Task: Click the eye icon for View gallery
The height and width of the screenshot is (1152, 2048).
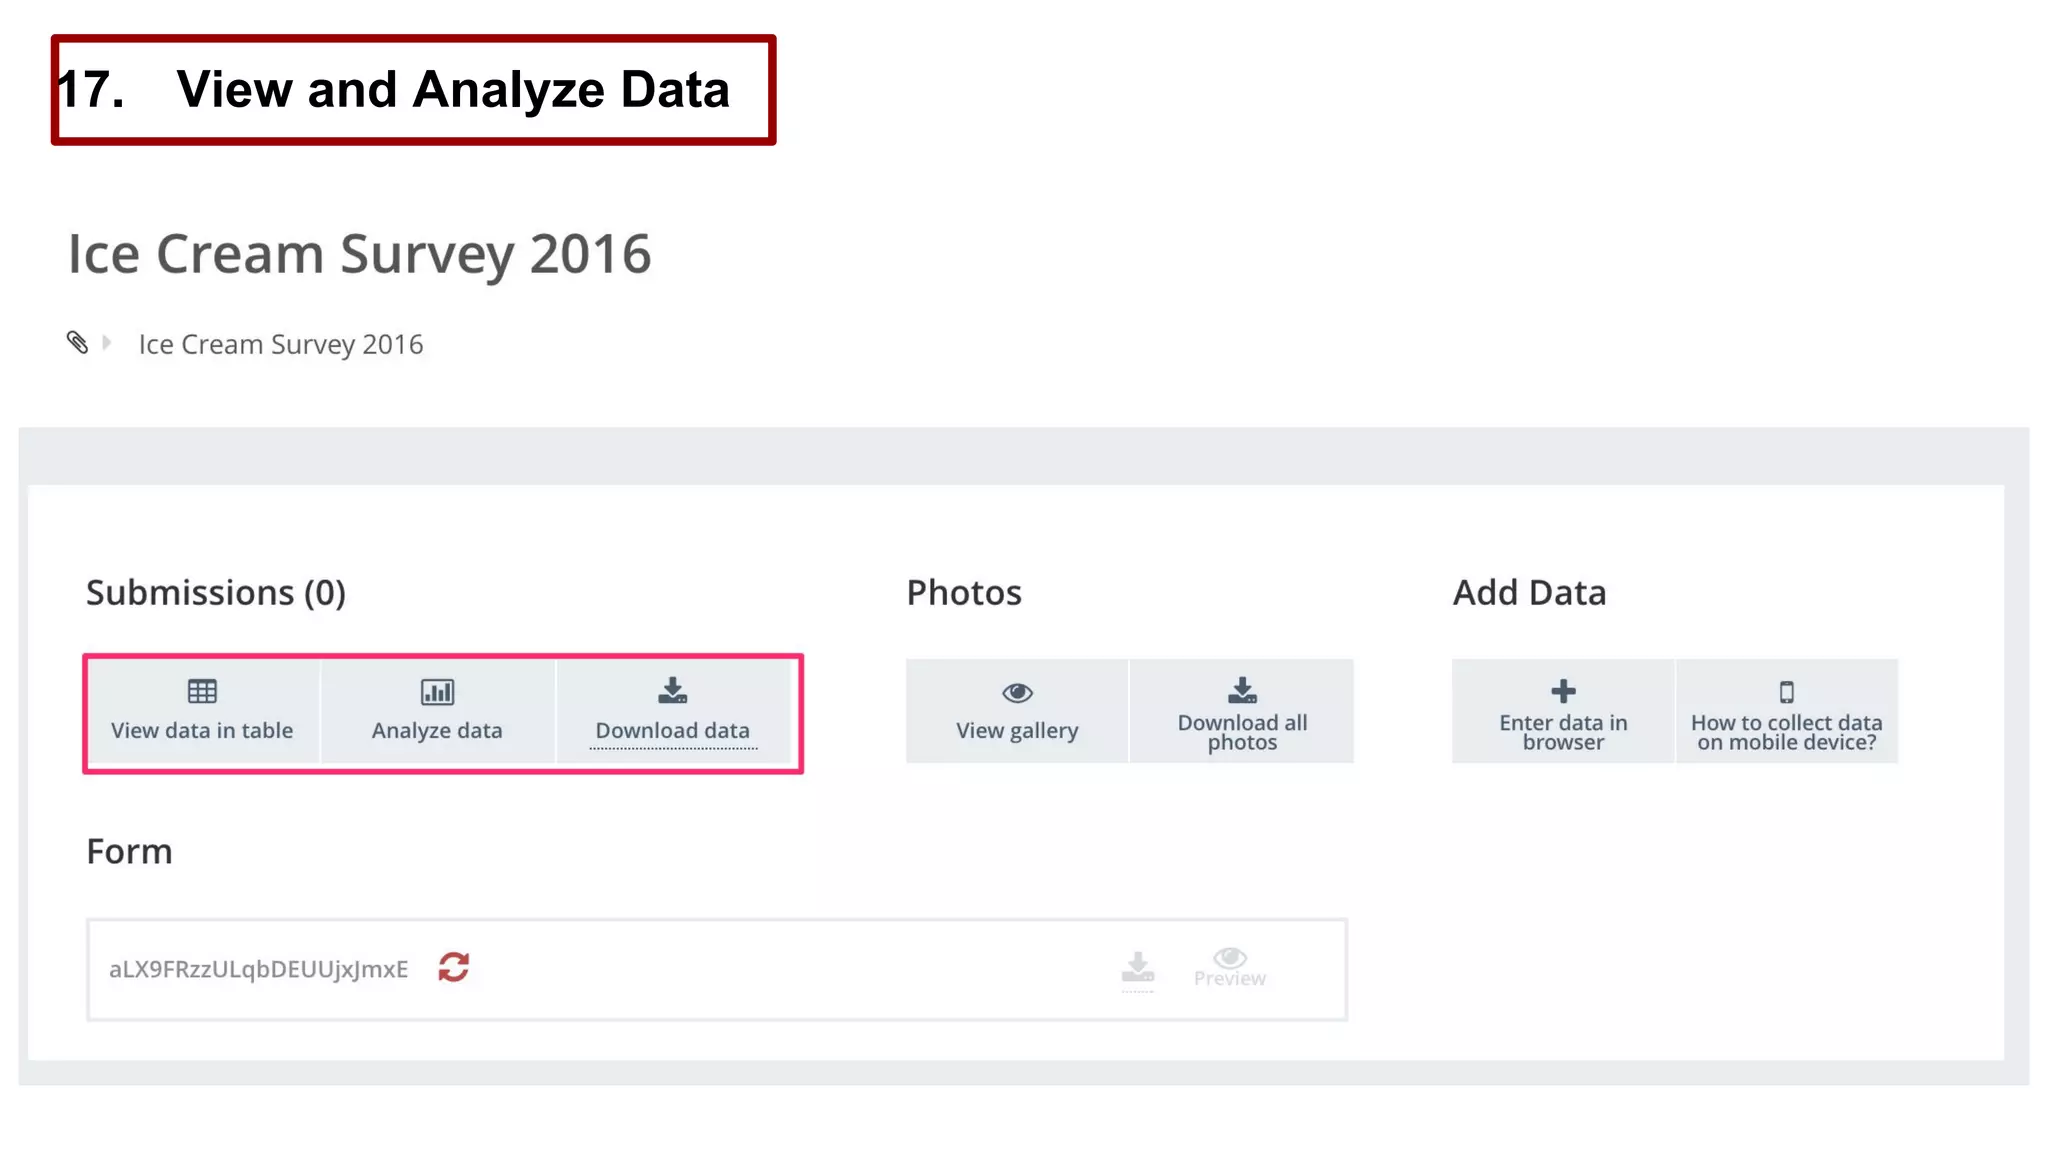Action: (1017, 692)
